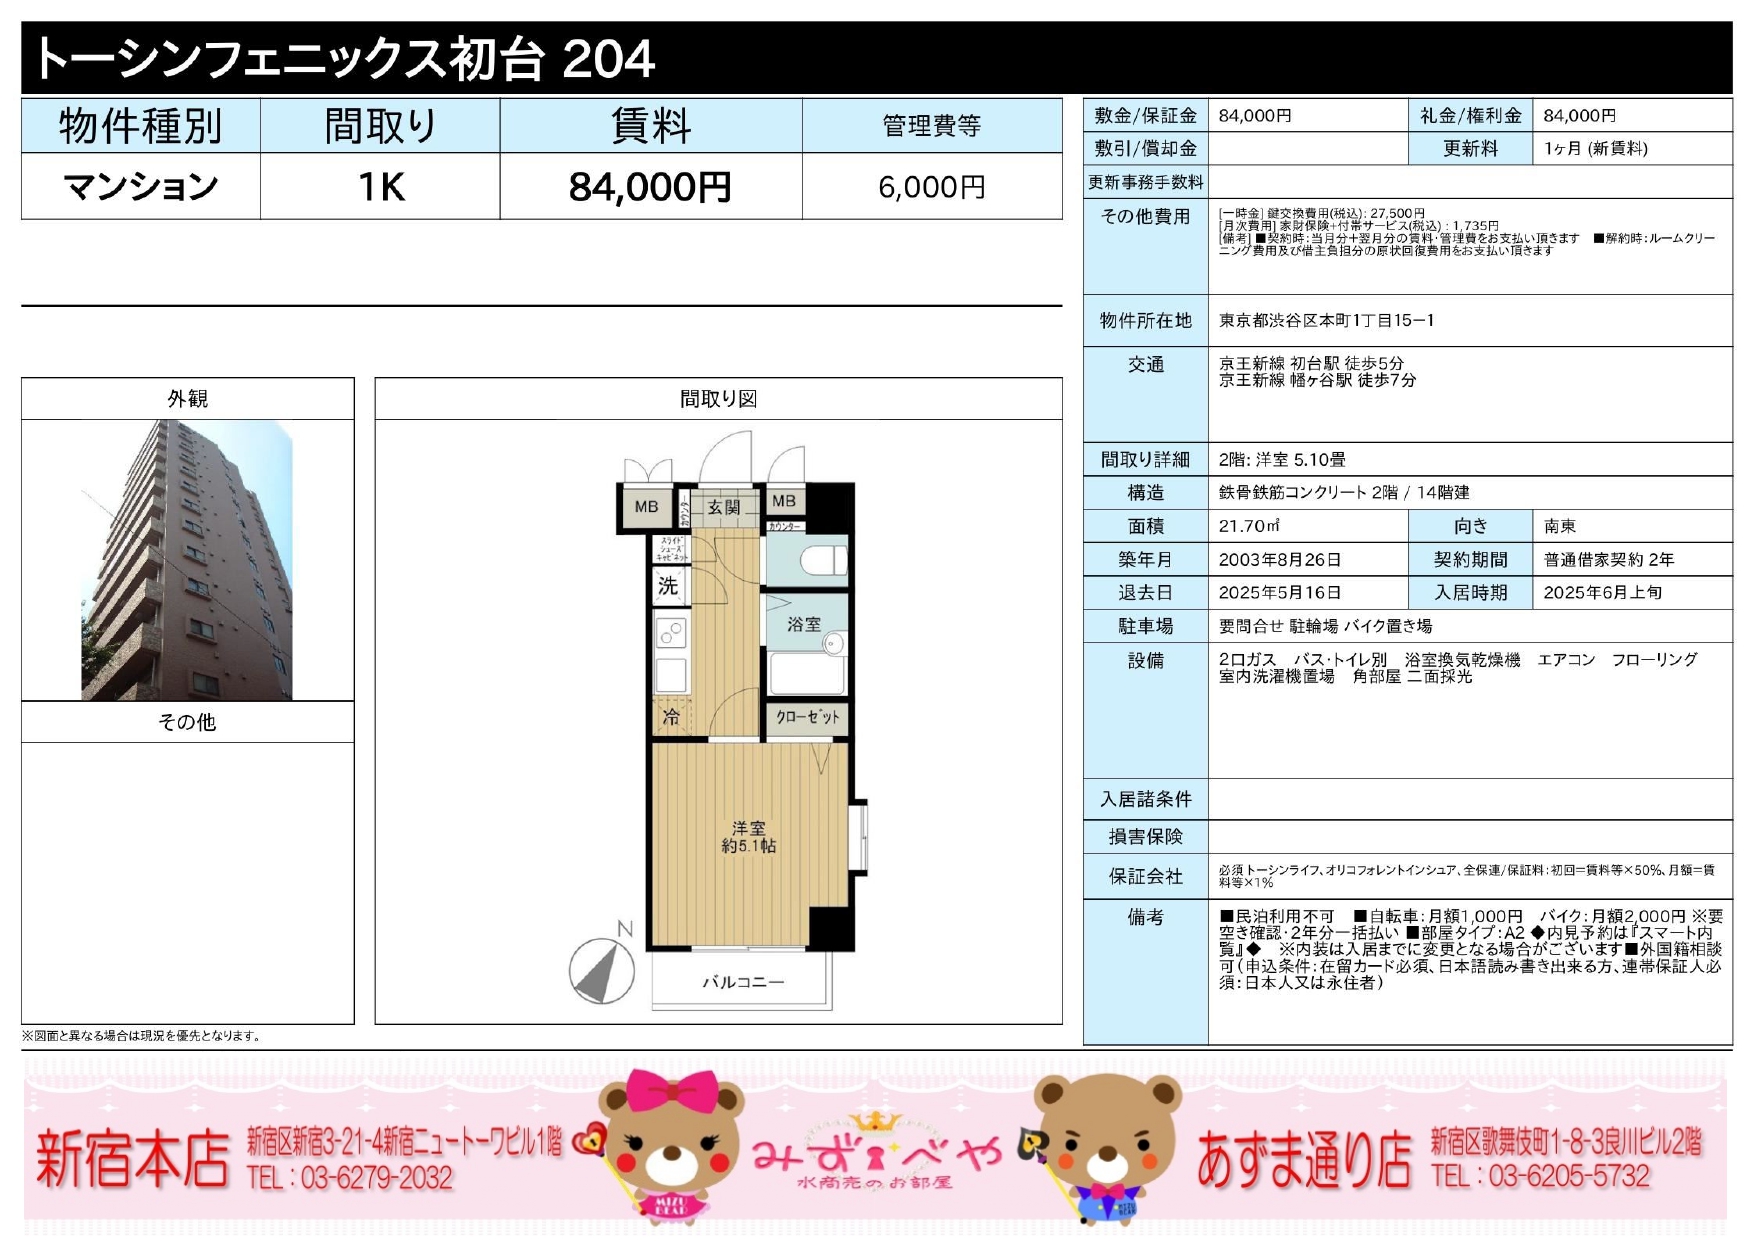This screenshot has width=1754, height=1241.
Task: Click the 向き value 南東
Action: 1560,525
